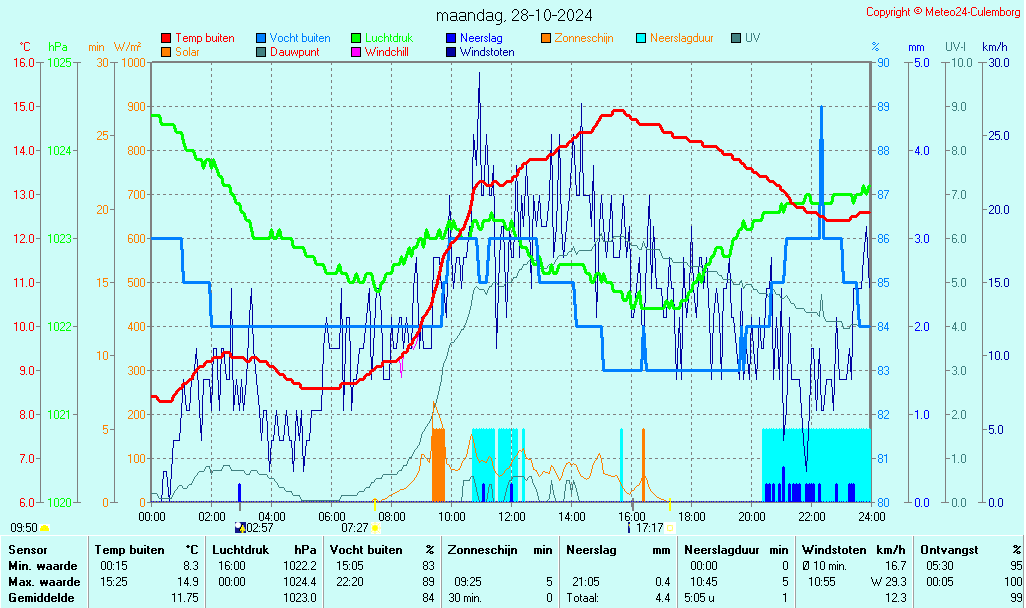Viewport: 1026px width, 608px height.
Task: Click the sunrise icon next to 07:27
Action: pos(376,528)
